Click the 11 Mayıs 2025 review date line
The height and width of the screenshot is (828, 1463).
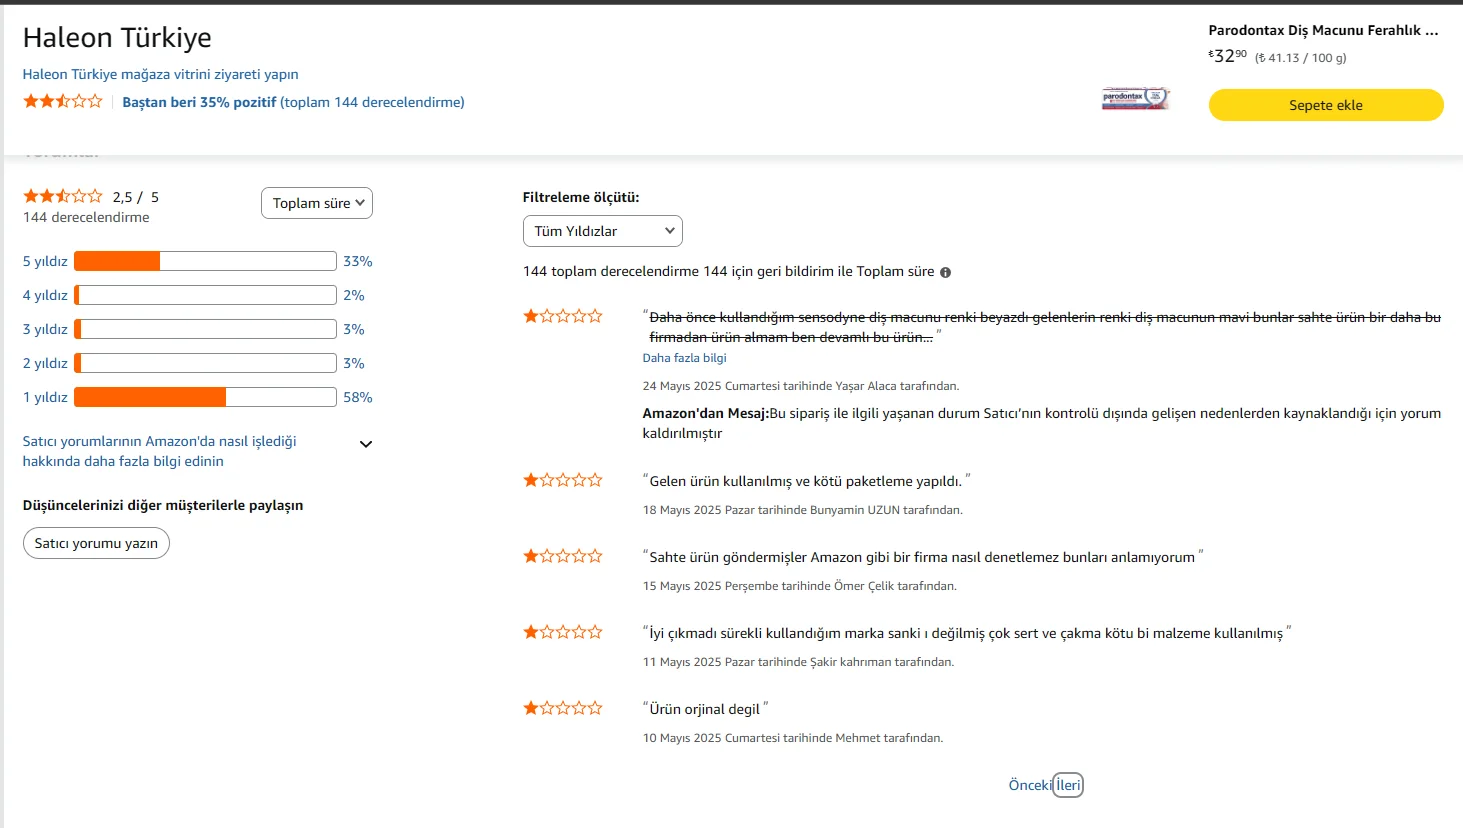pyautogui.click(x=798, y=662)
